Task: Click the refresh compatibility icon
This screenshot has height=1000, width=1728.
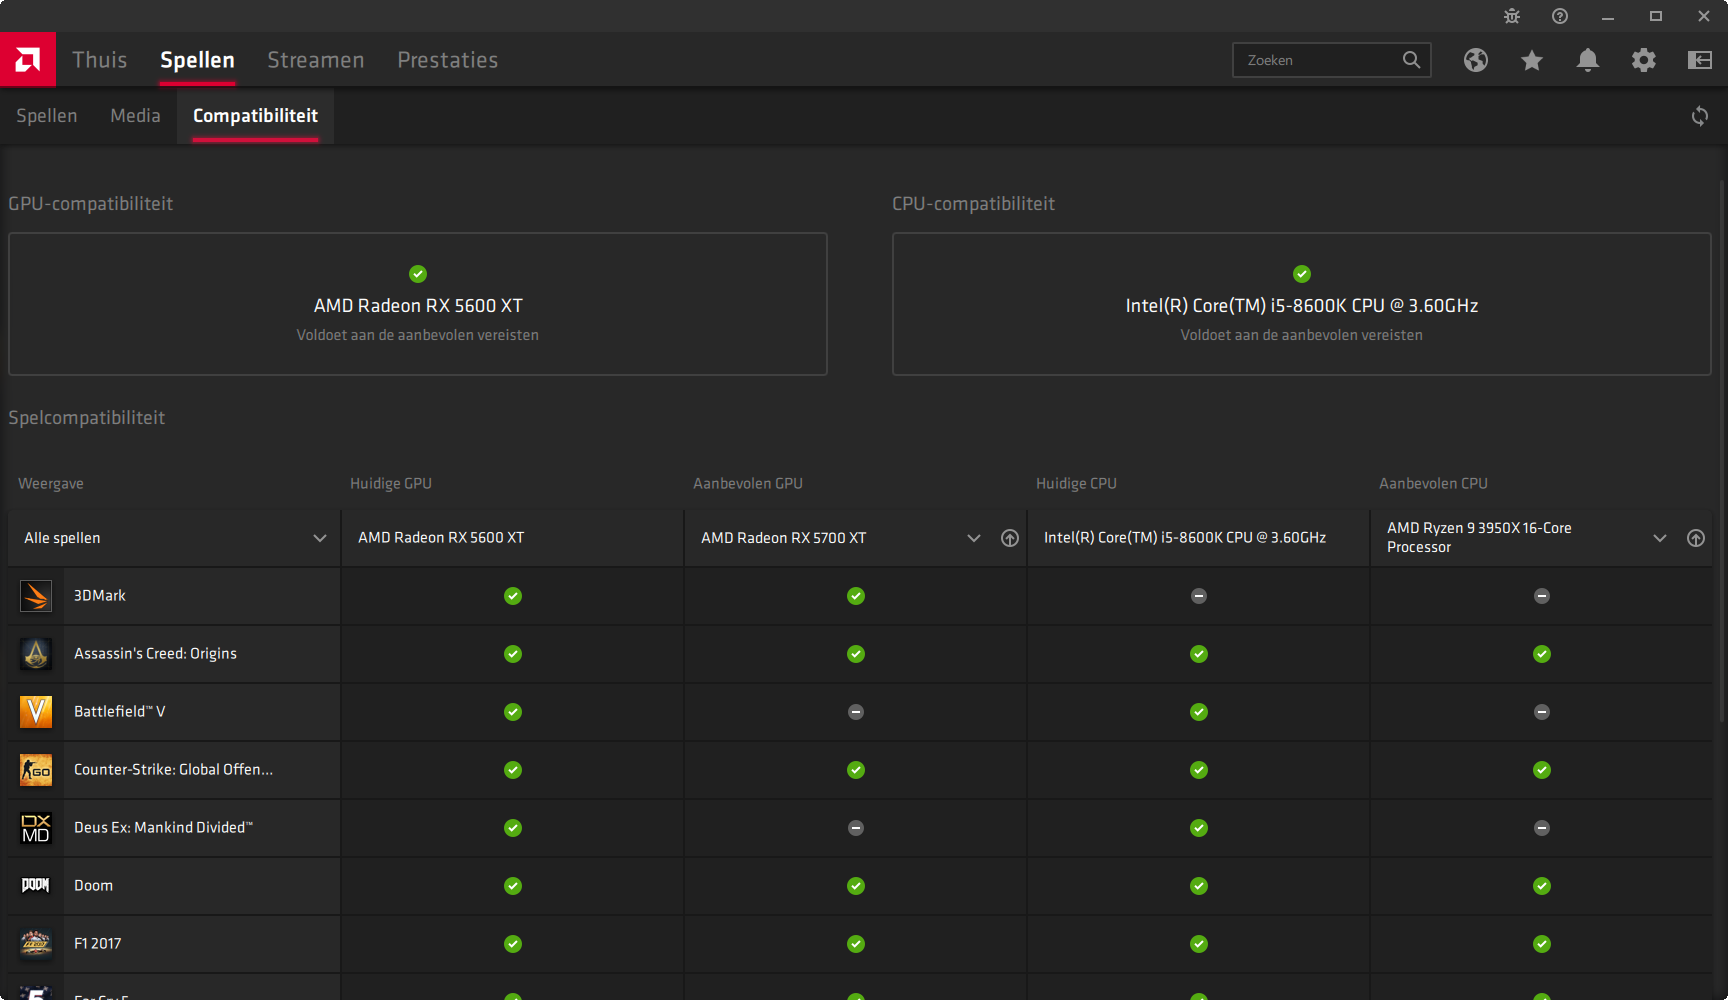Action: (x=1700, y=116)
